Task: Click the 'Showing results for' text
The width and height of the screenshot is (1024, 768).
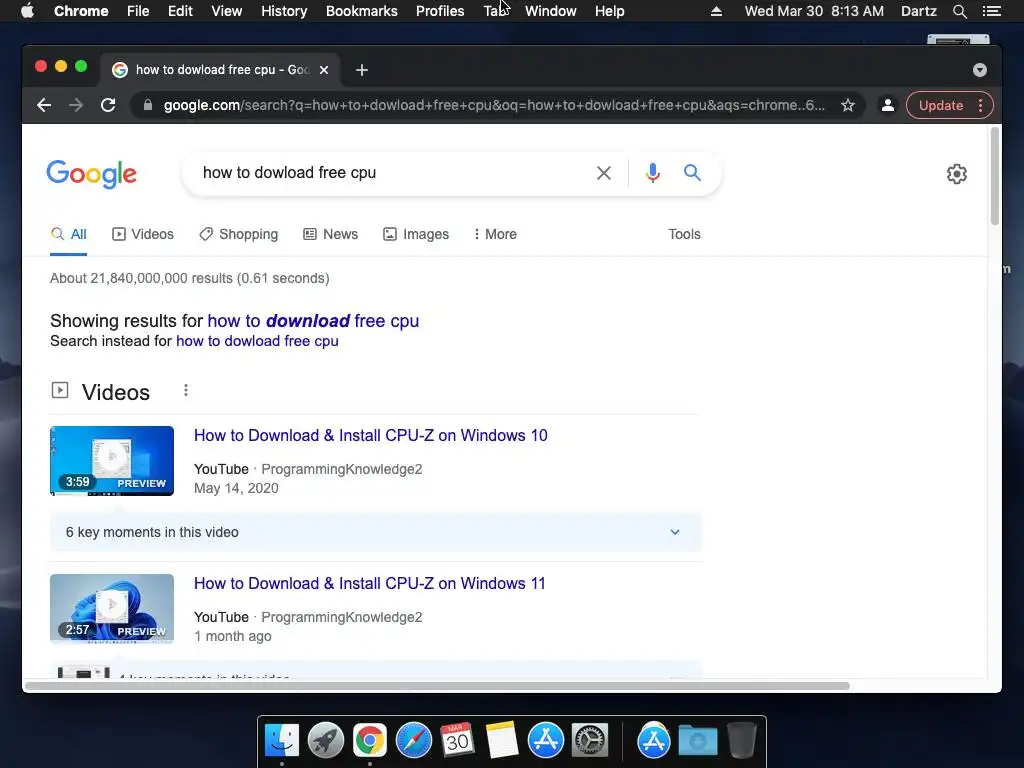Action: click(x=127, y=321)
